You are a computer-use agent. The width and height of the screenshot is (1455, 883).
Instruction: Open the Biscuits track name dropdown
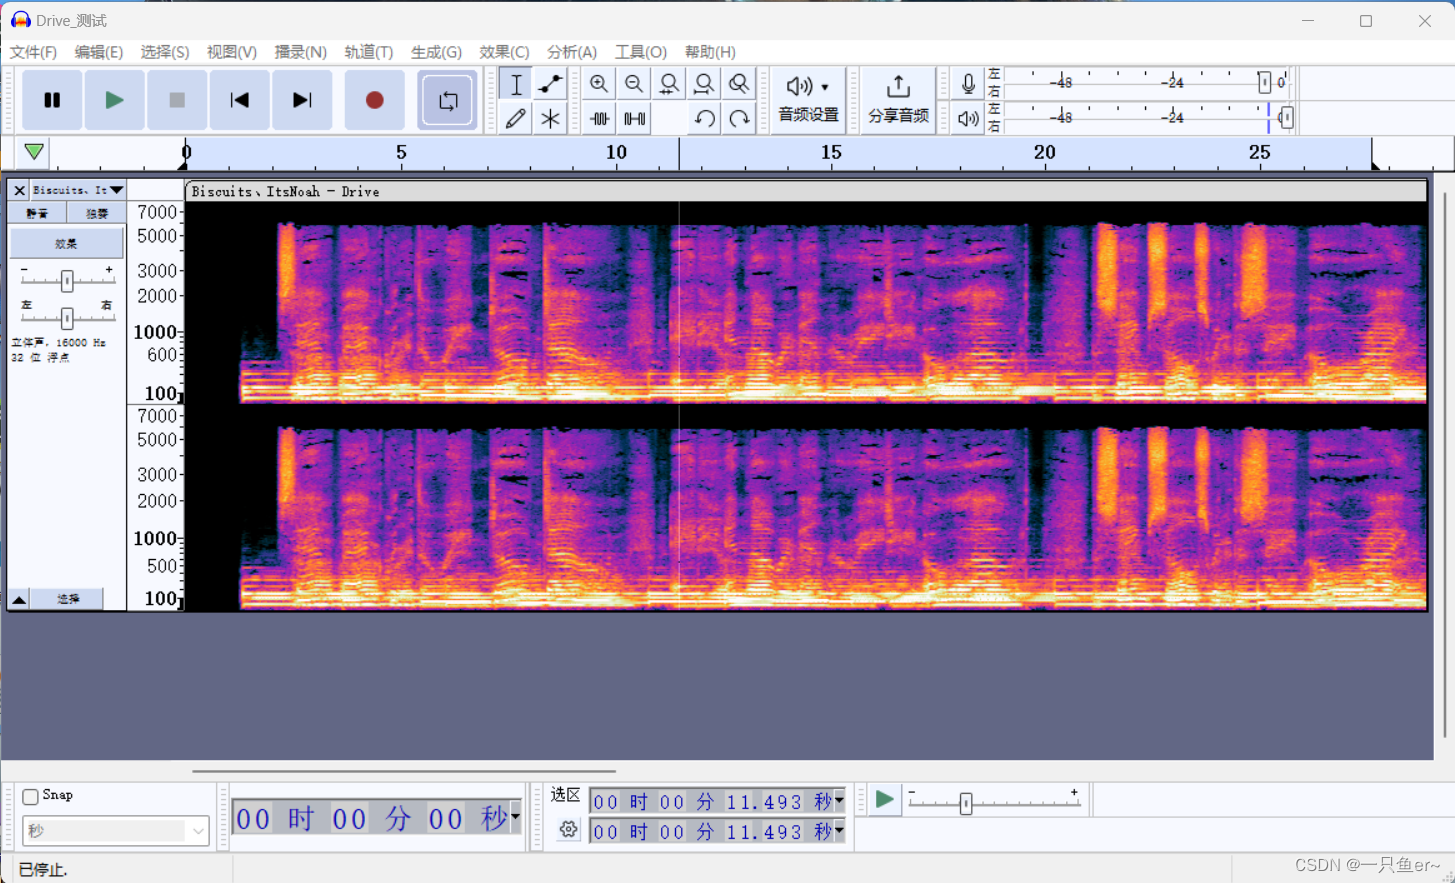[x=78, y=190]
